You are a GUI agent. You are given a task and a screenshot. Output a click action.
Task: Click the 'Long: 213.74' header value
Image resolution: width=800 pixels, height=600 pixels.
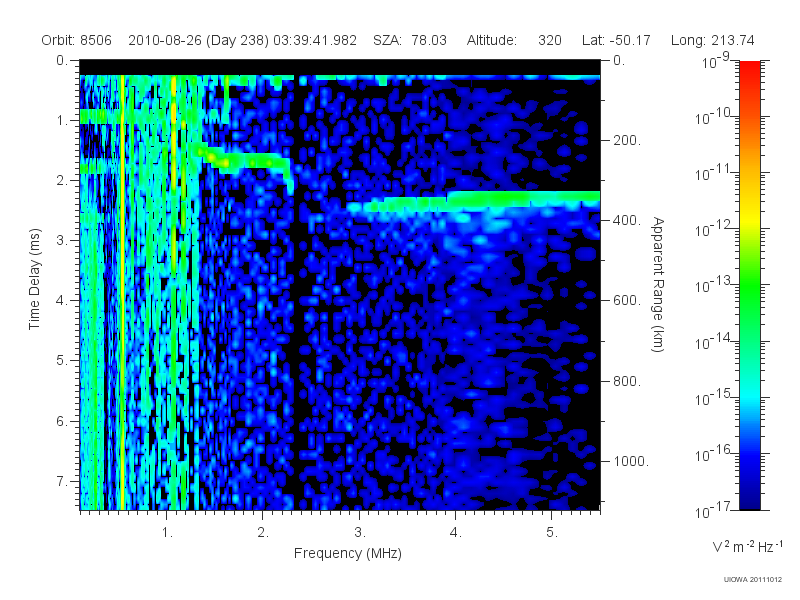(x=712, y=40)
